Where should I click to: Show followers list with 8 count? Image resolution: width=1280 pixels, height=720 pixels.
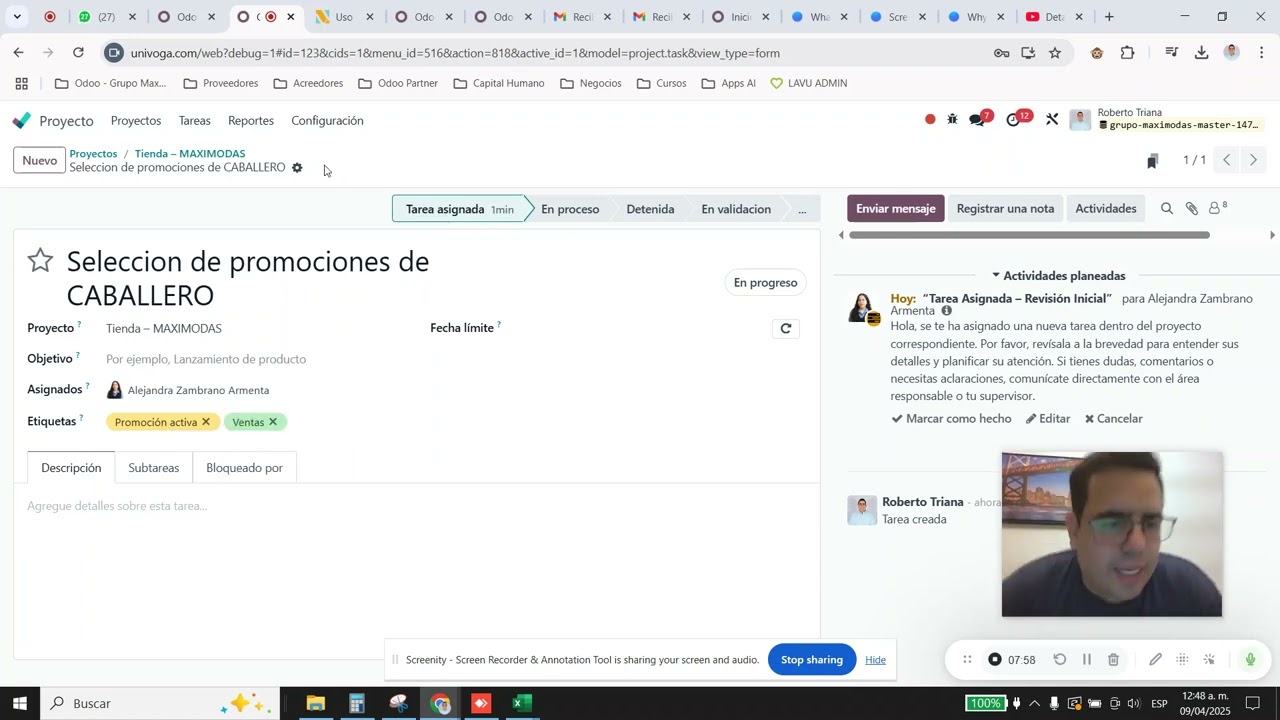[1218, 208]
